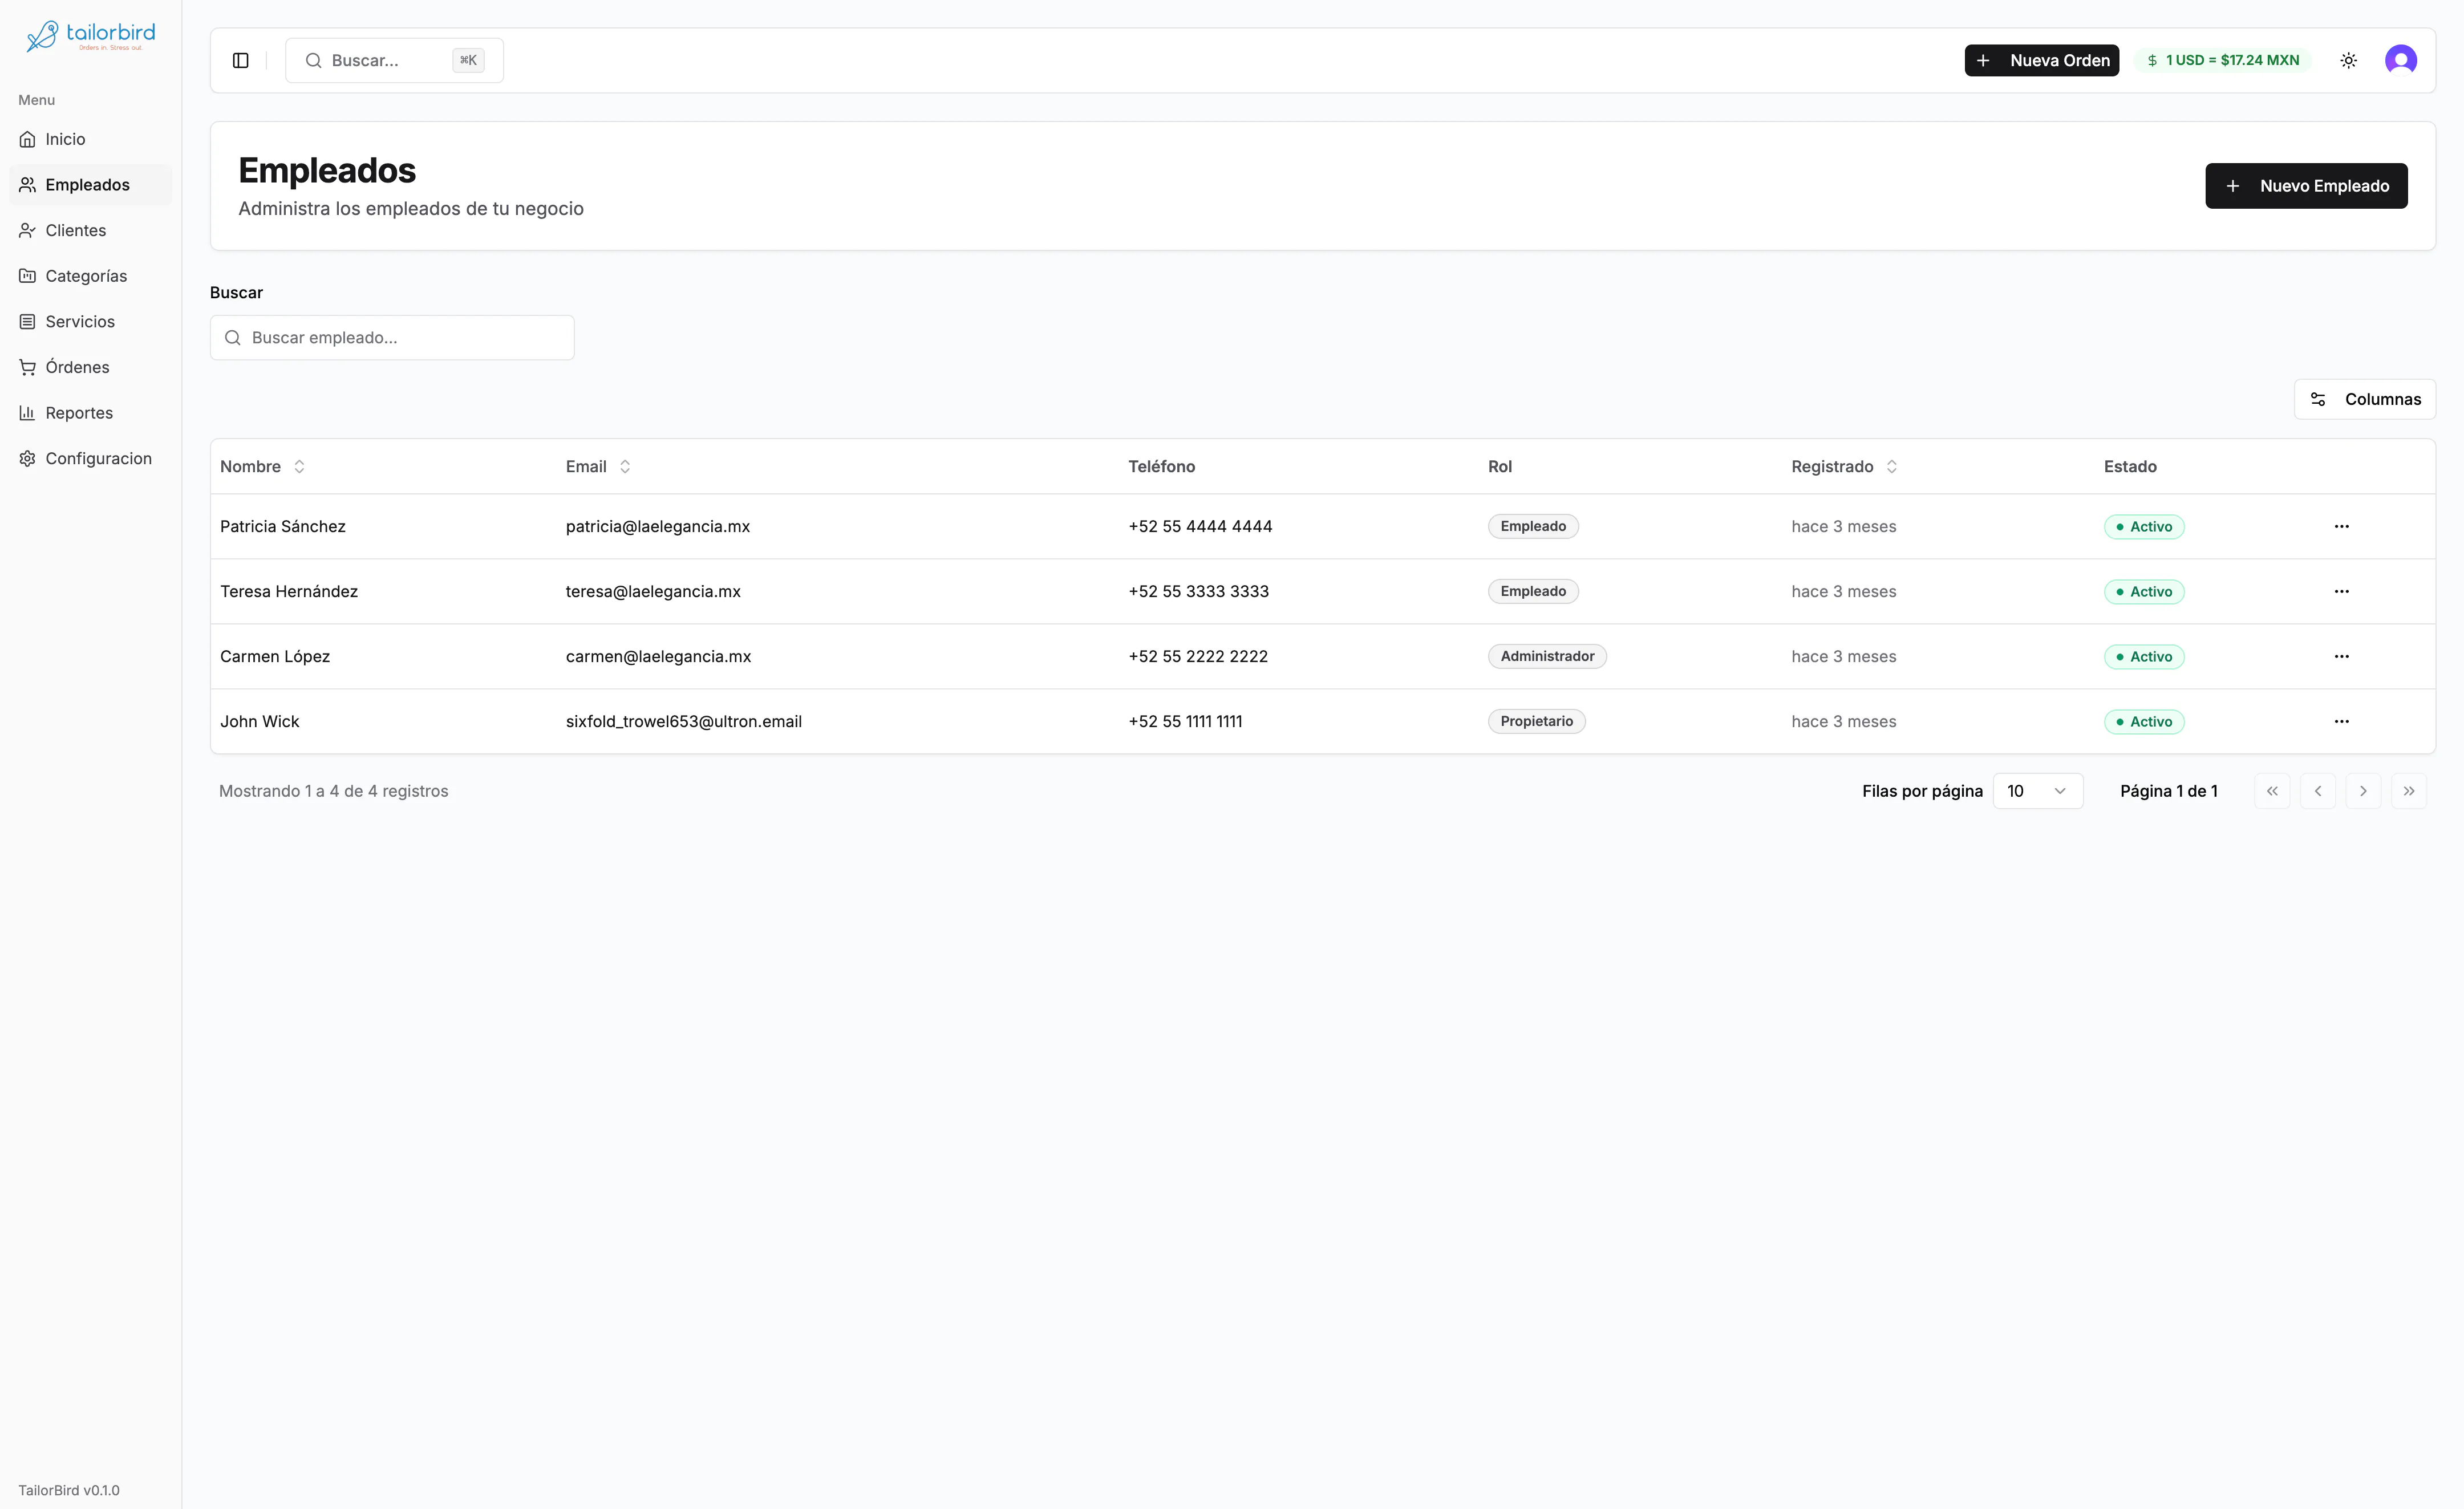Sort by Email column
Image resolution: width=2464 pixels, height=1509 pixels.
click(x=598, y=467)
